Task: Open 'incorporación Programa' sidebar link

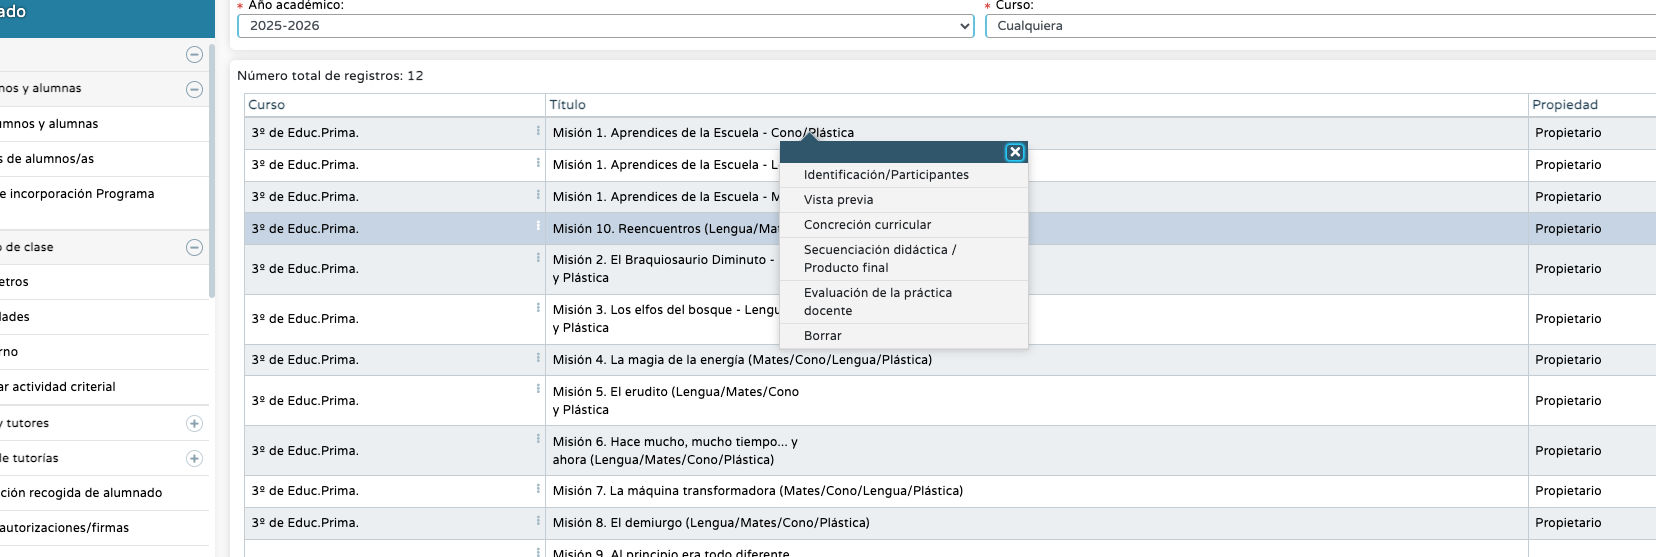Action: 80,194
